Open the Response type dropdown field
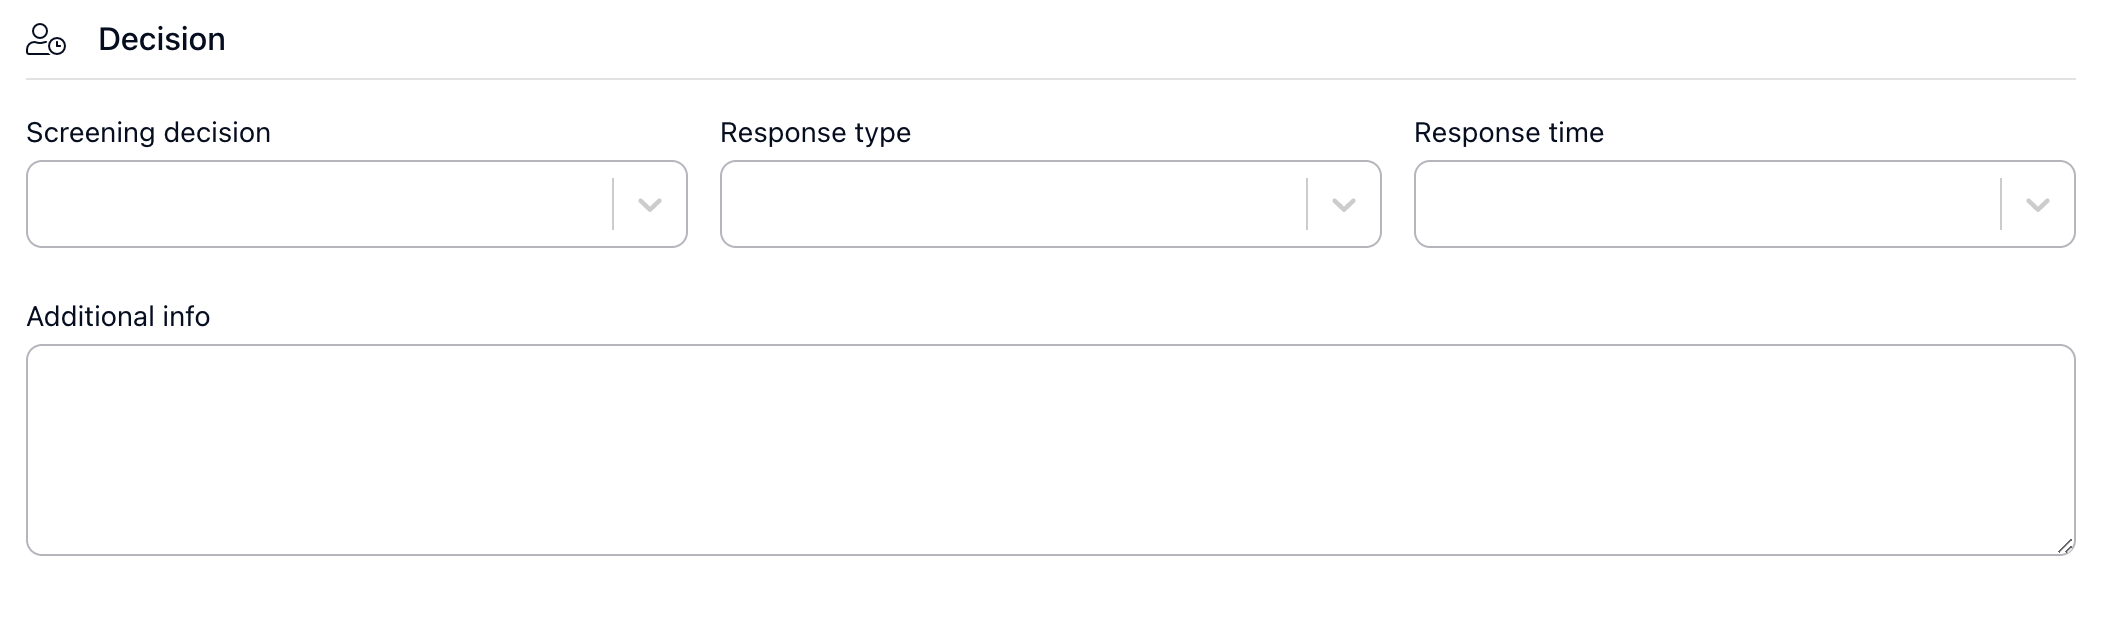Image resolution: width=2114 pixels, height=620 pixels. point(1051,204)
